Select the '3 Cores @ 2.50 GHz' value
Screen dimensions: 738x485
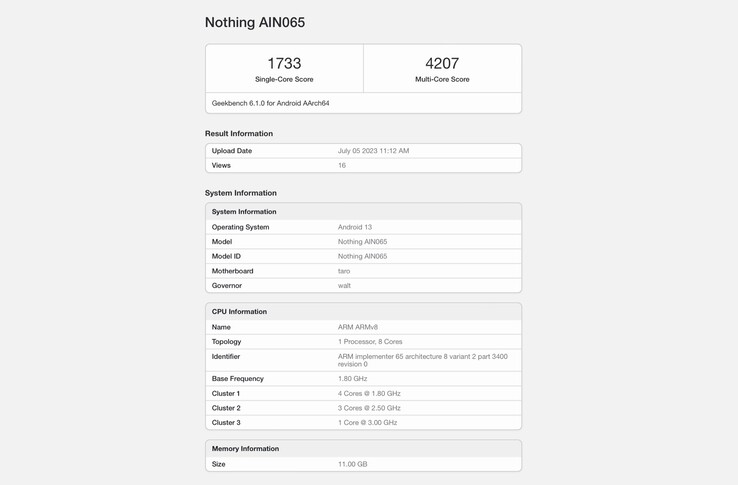[x=369, y=408]
